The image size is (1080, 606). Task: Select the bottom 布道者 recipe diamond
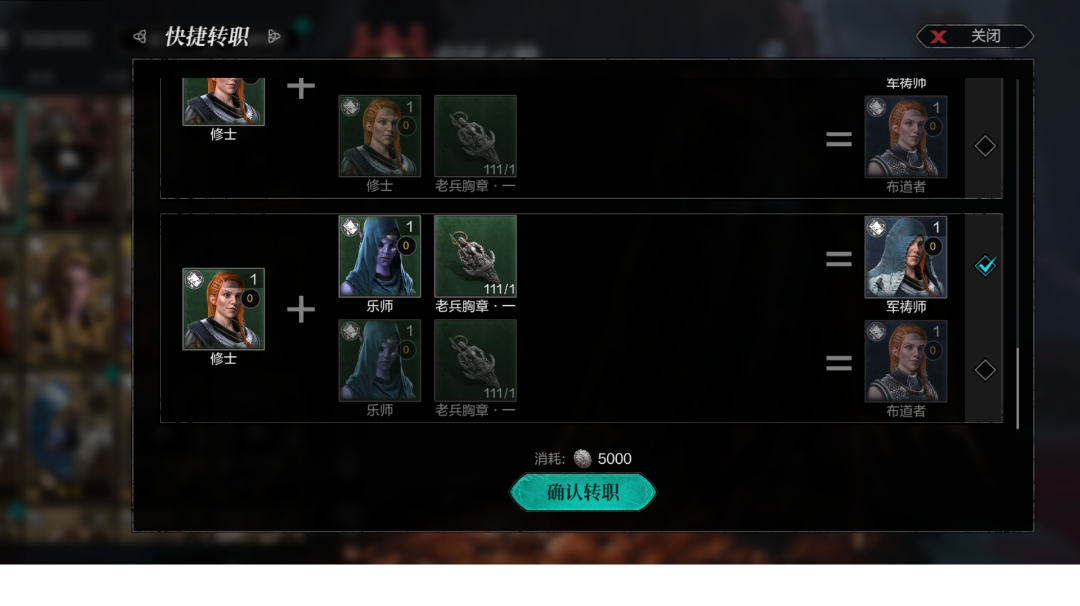(985, 370)
